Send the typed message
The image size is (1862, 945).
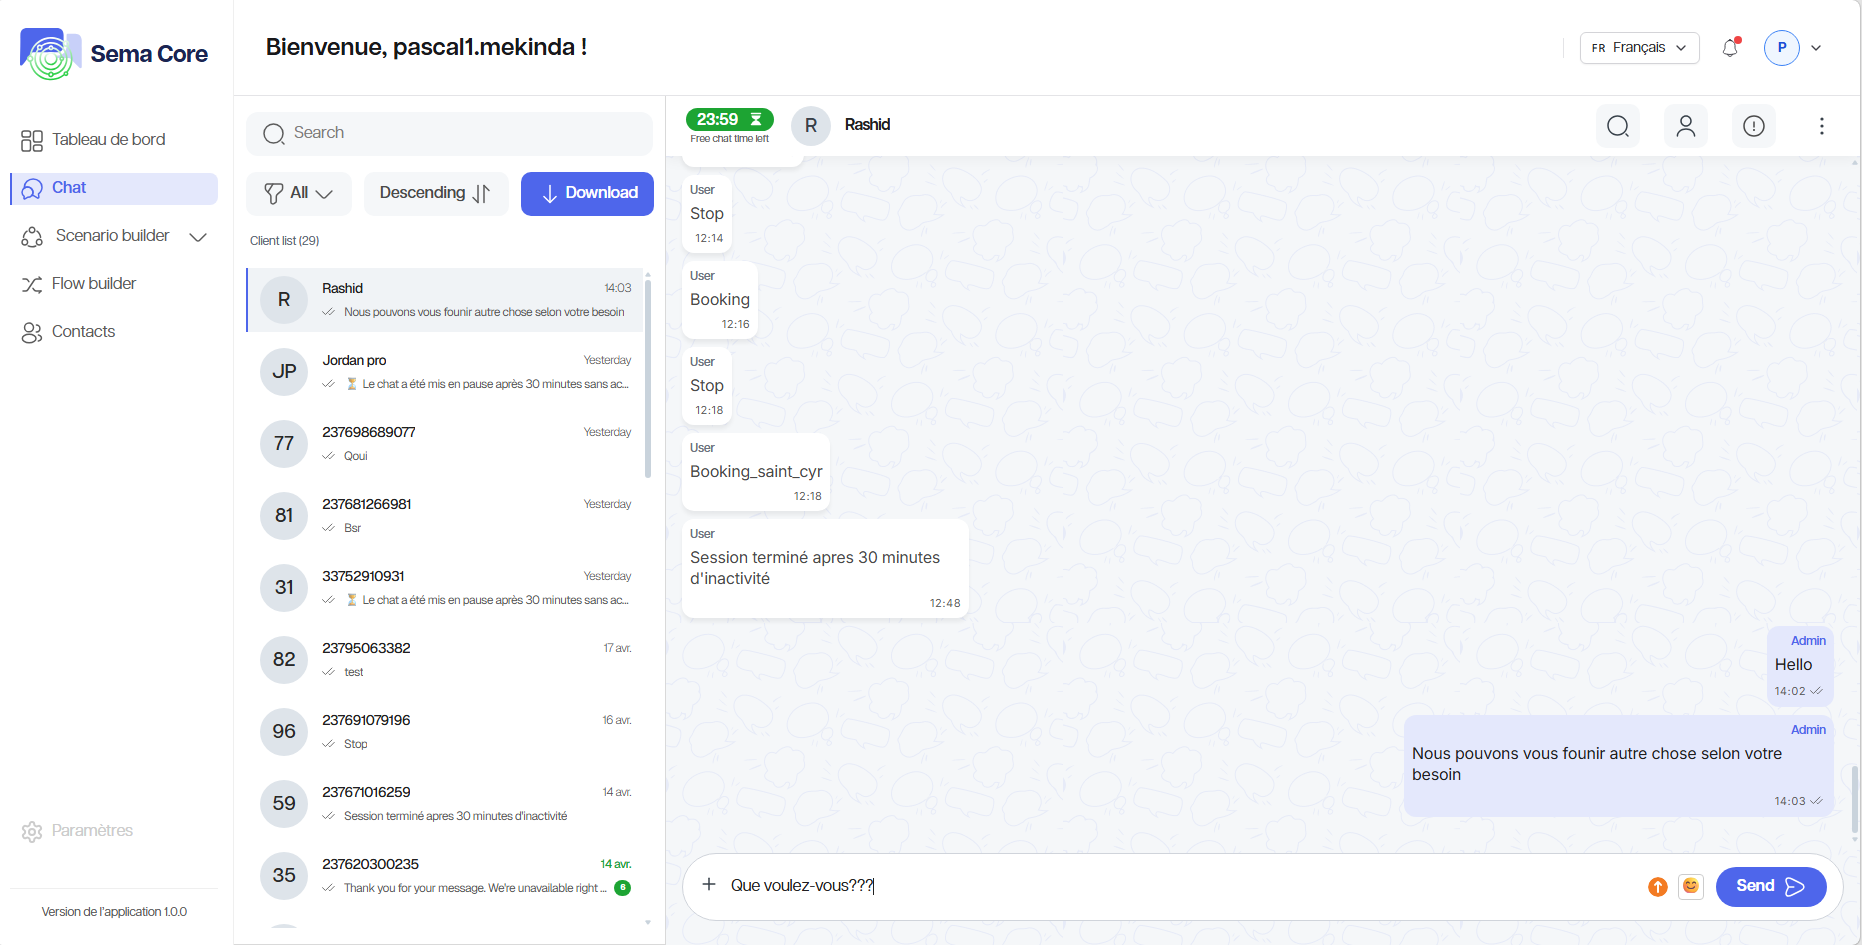coord(1770,887)
